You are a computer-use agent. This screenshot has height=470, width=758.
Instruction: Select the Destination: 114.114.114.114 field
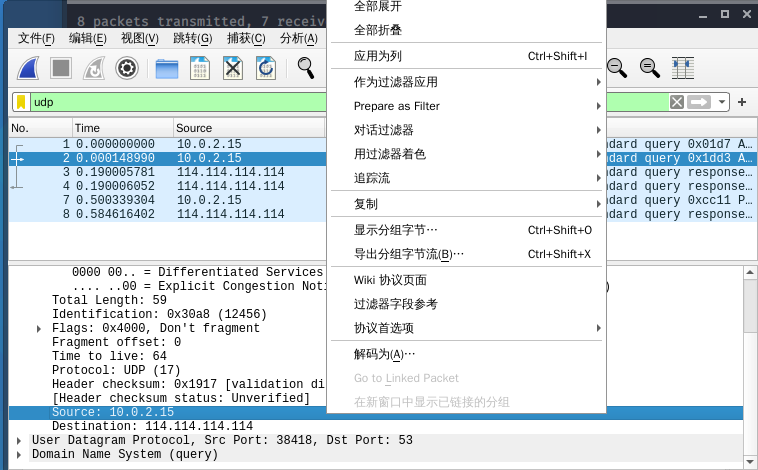pyautogui.click(x=152, y=426)
